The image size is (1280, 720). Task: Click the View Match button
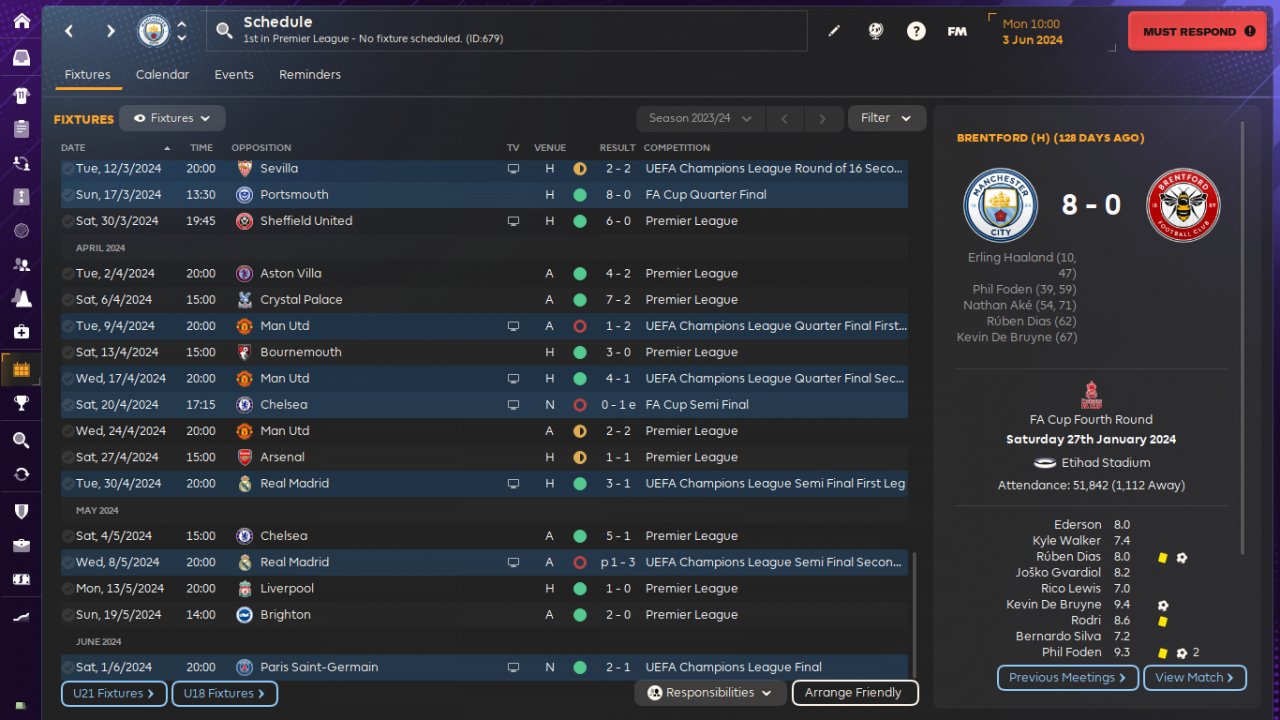(1195, 677)
